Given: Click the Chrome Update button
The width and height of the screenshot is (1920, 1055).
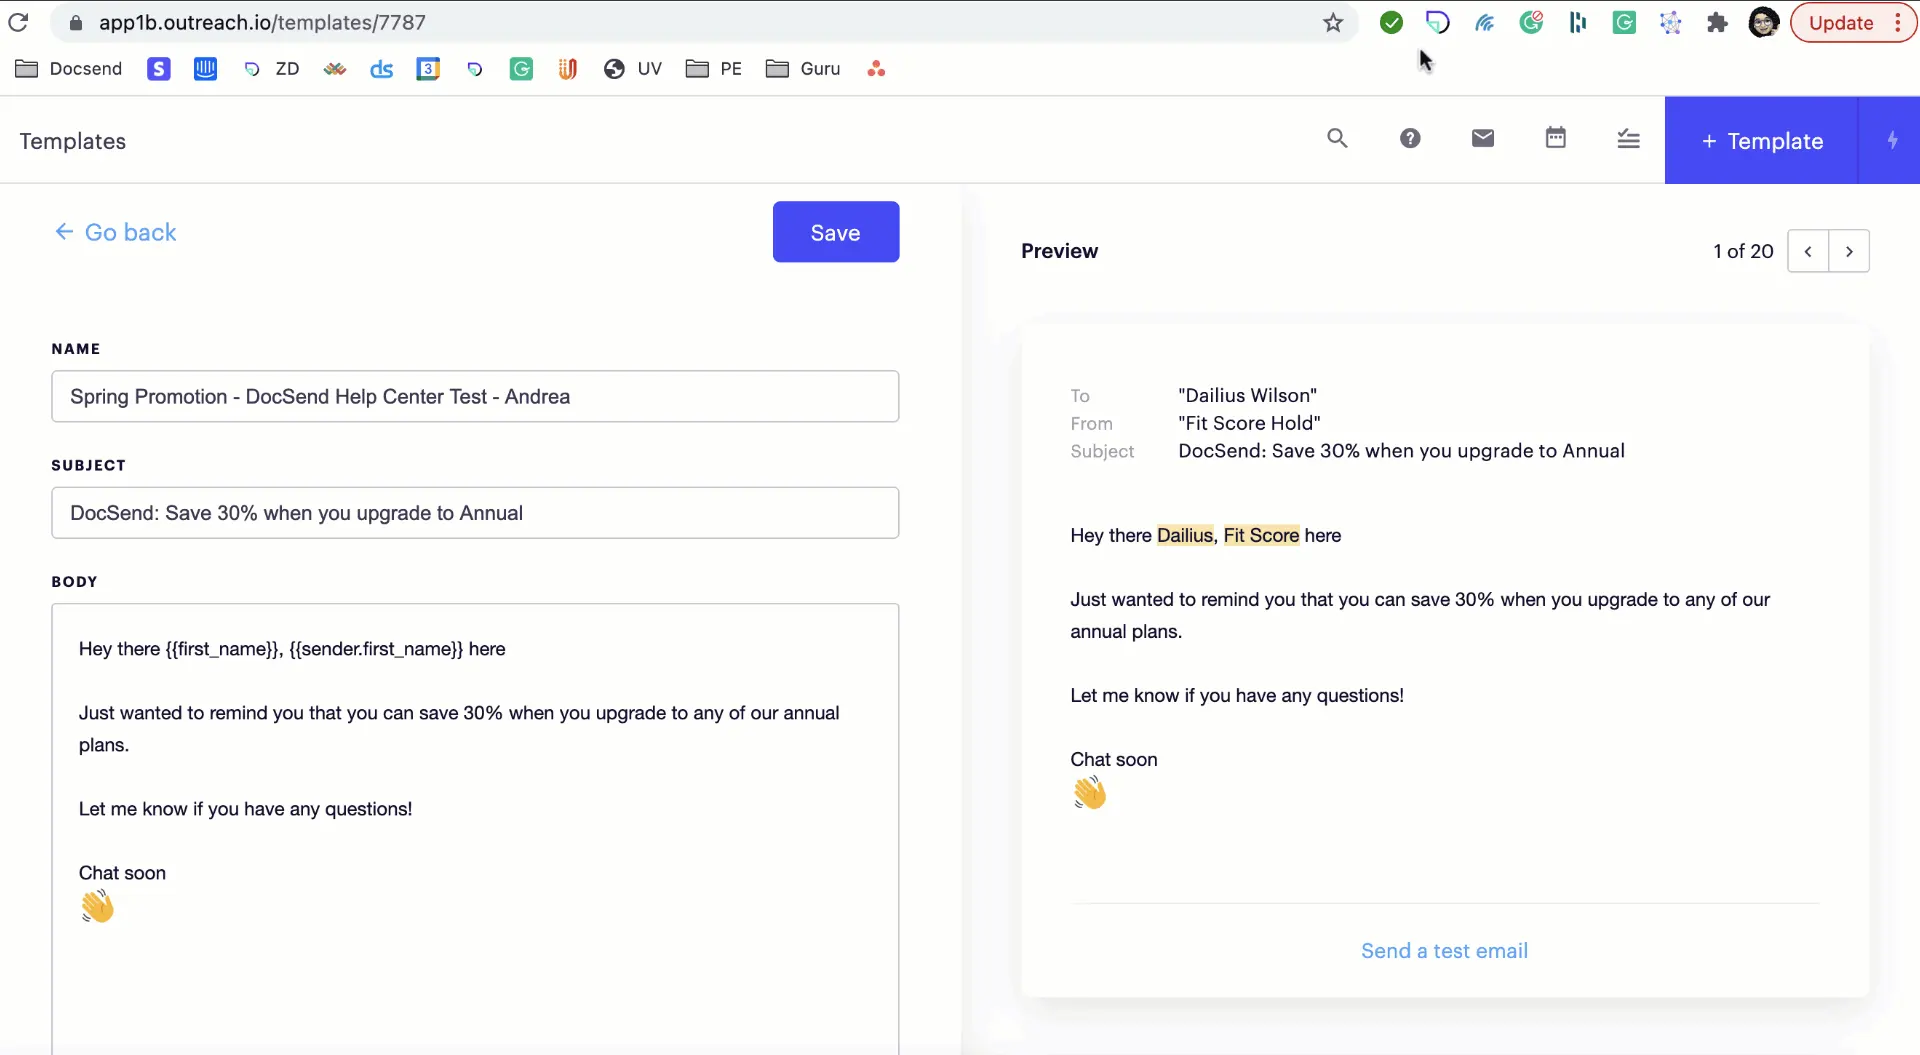Looking at the screenshot, I should point(1854,22).
